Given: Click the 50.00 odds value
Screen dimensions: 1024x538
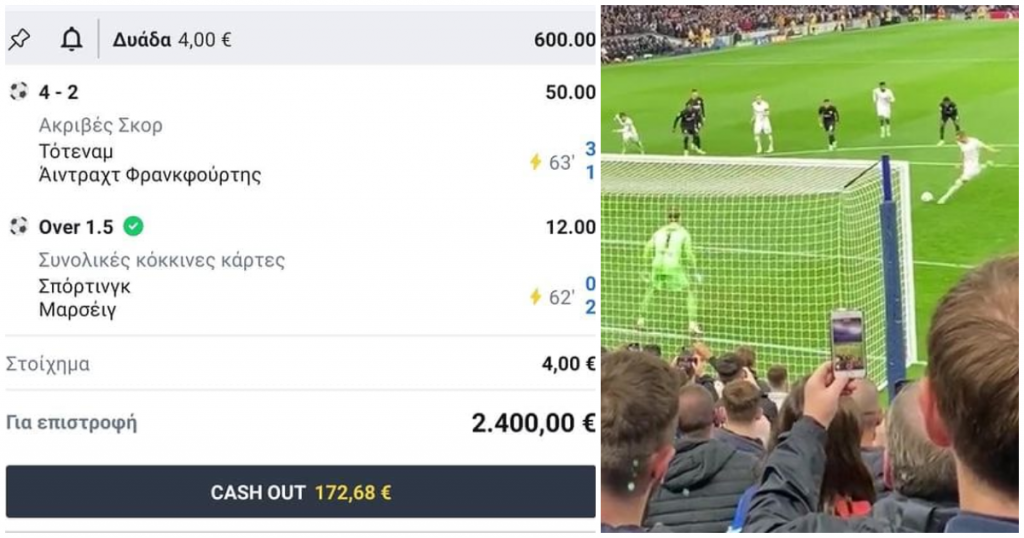Looking at the screenshot, I should click(570, 92).
